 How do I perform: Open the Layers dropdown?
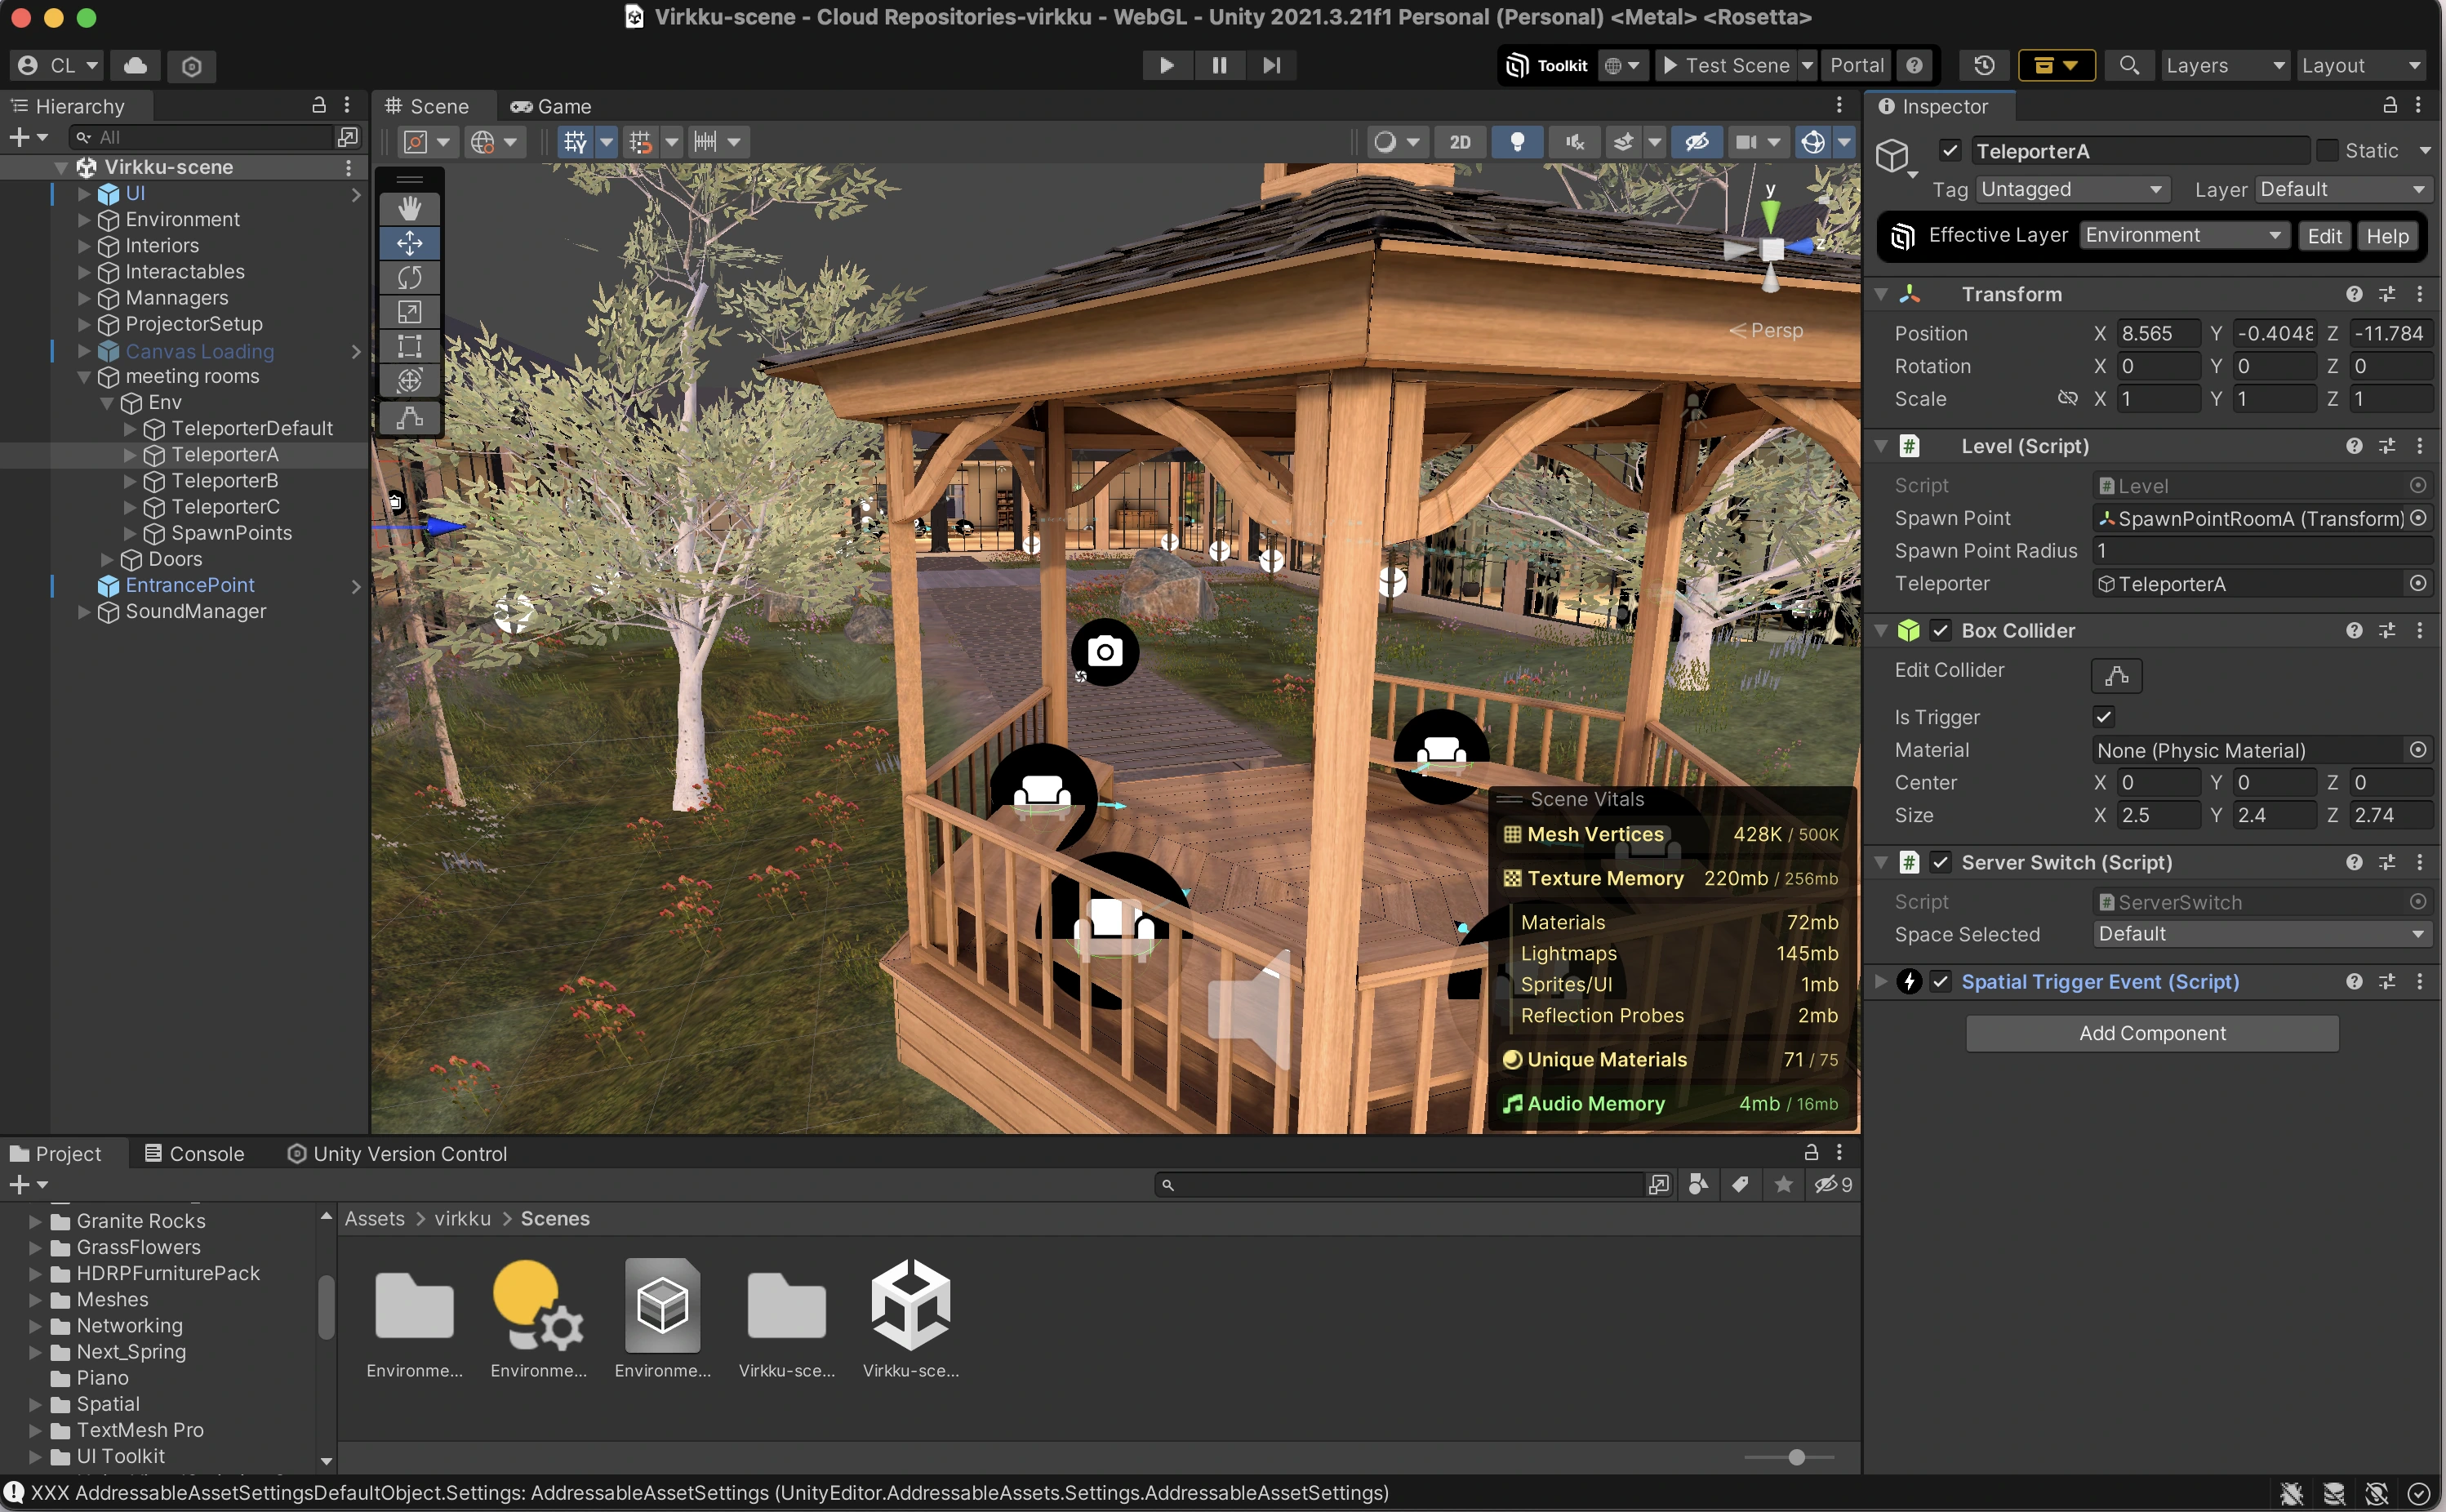tap(2223, 65)
